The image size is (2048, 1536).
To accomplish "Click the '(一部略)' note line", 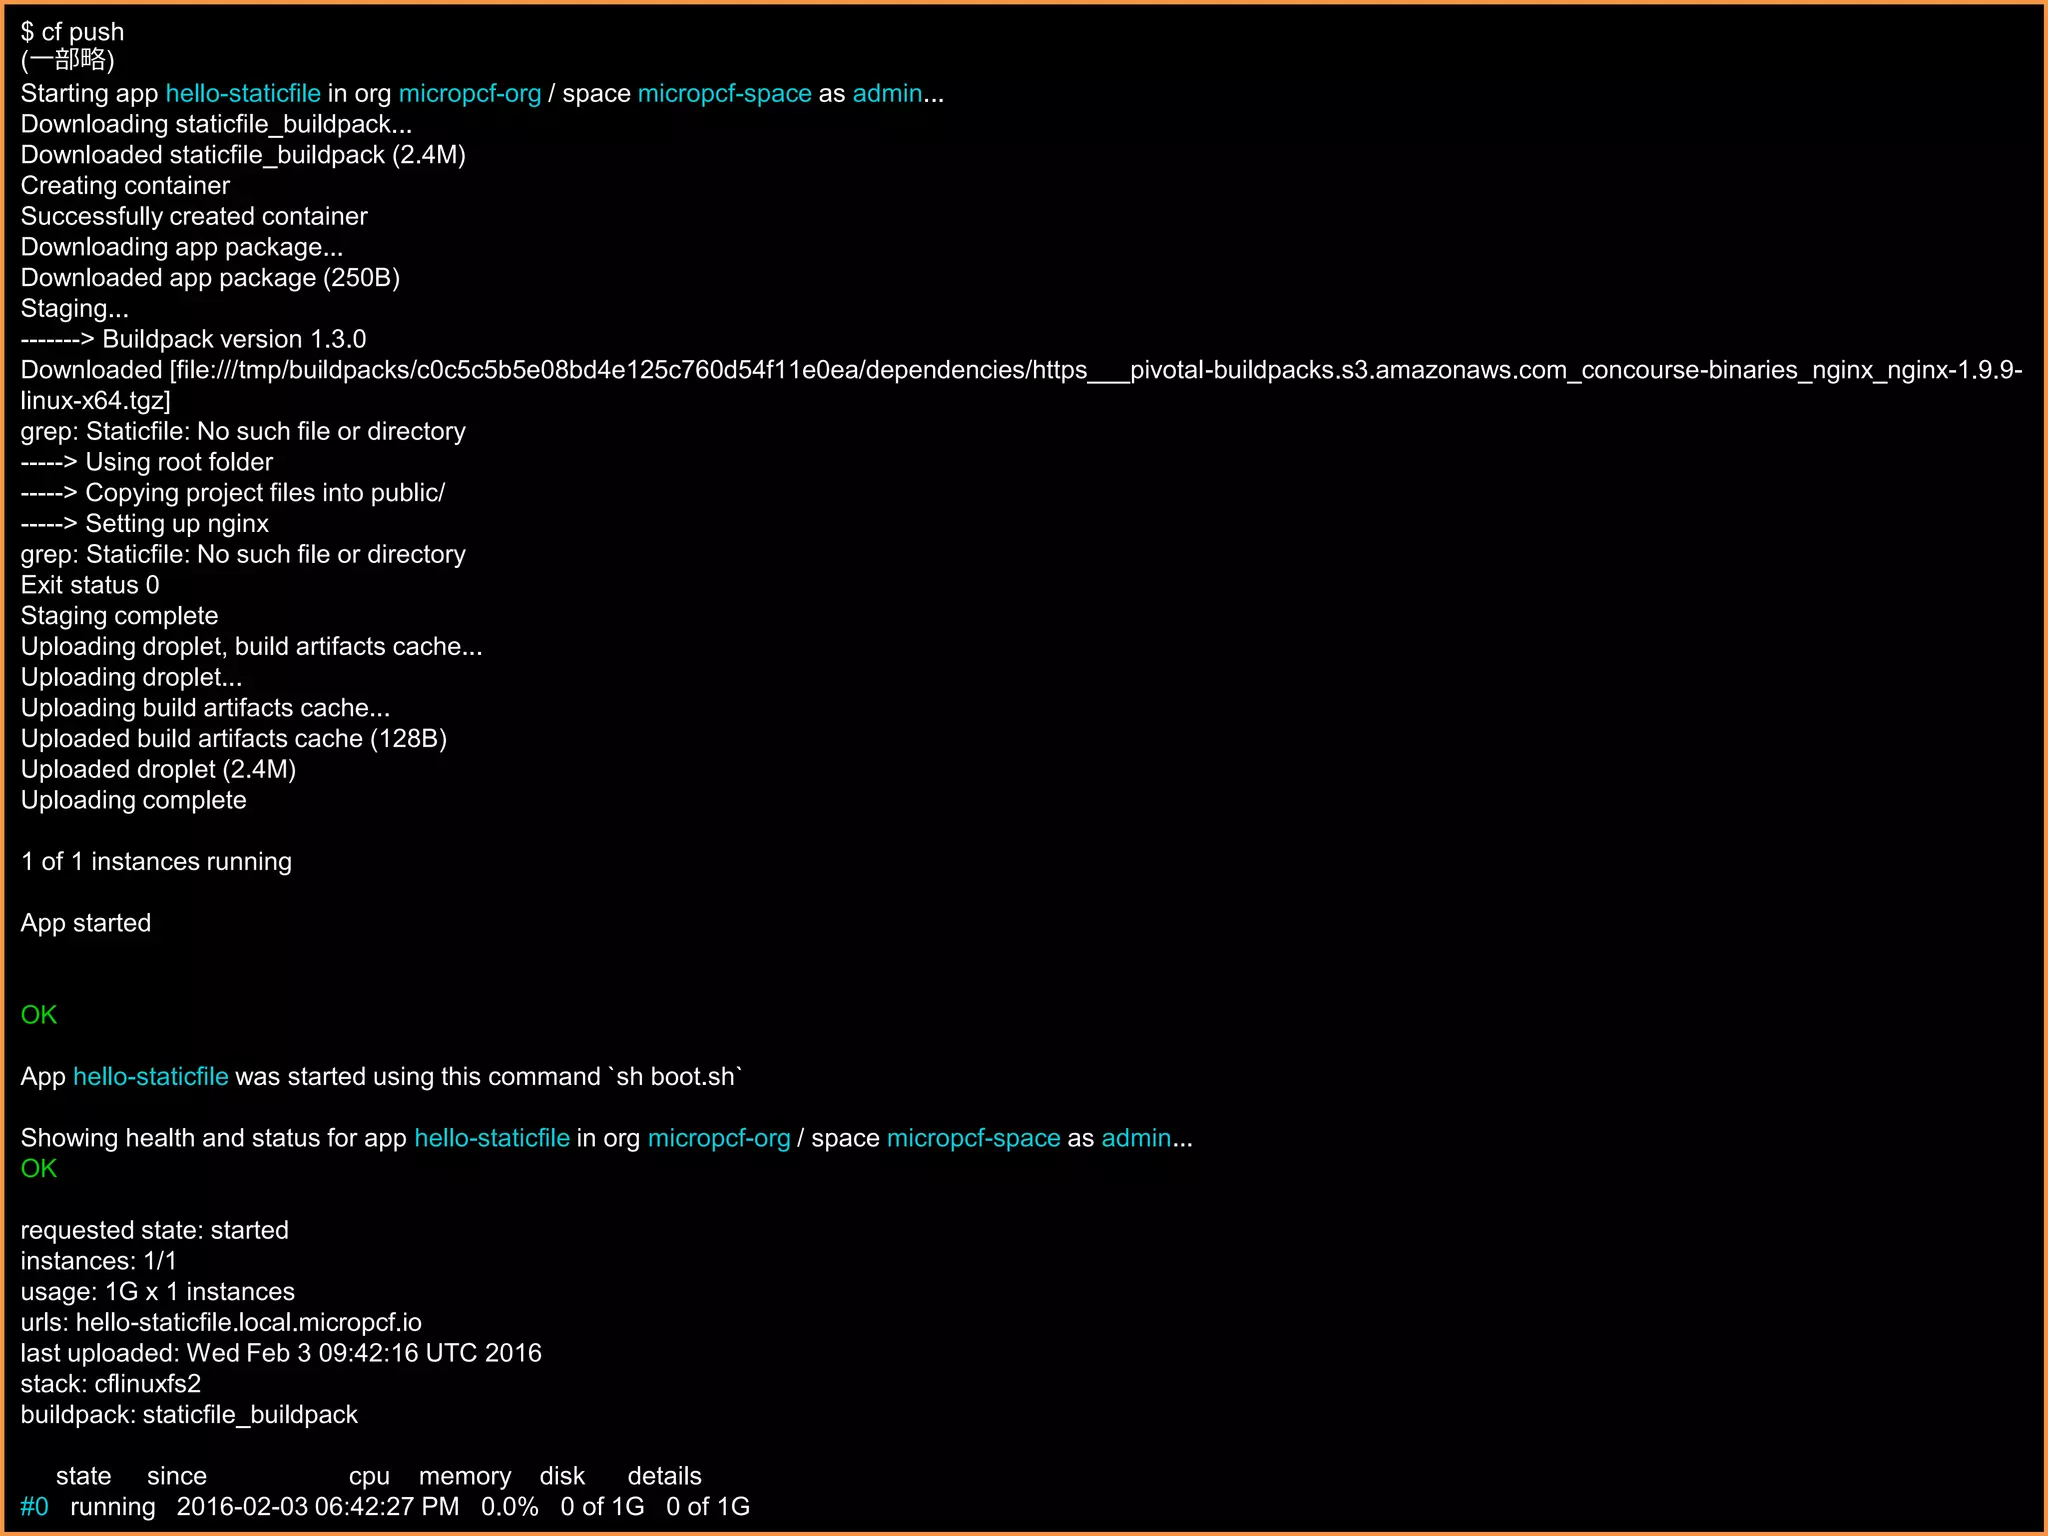I will [67, 61].
